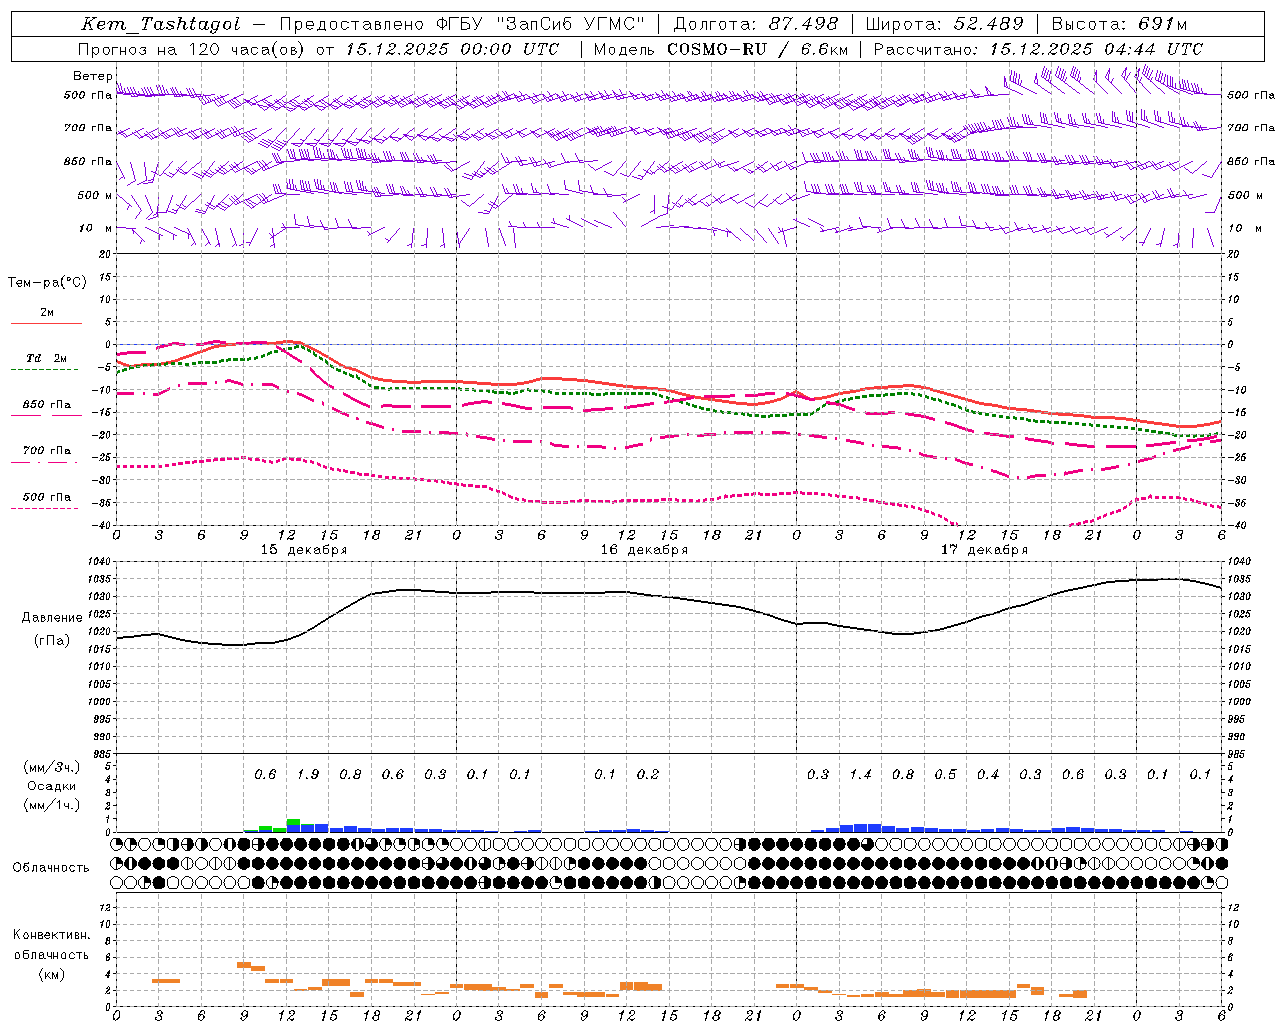
Task: Click the Модель COSMO-RU / 6.6км label
Action: click(x=721, y=49)
